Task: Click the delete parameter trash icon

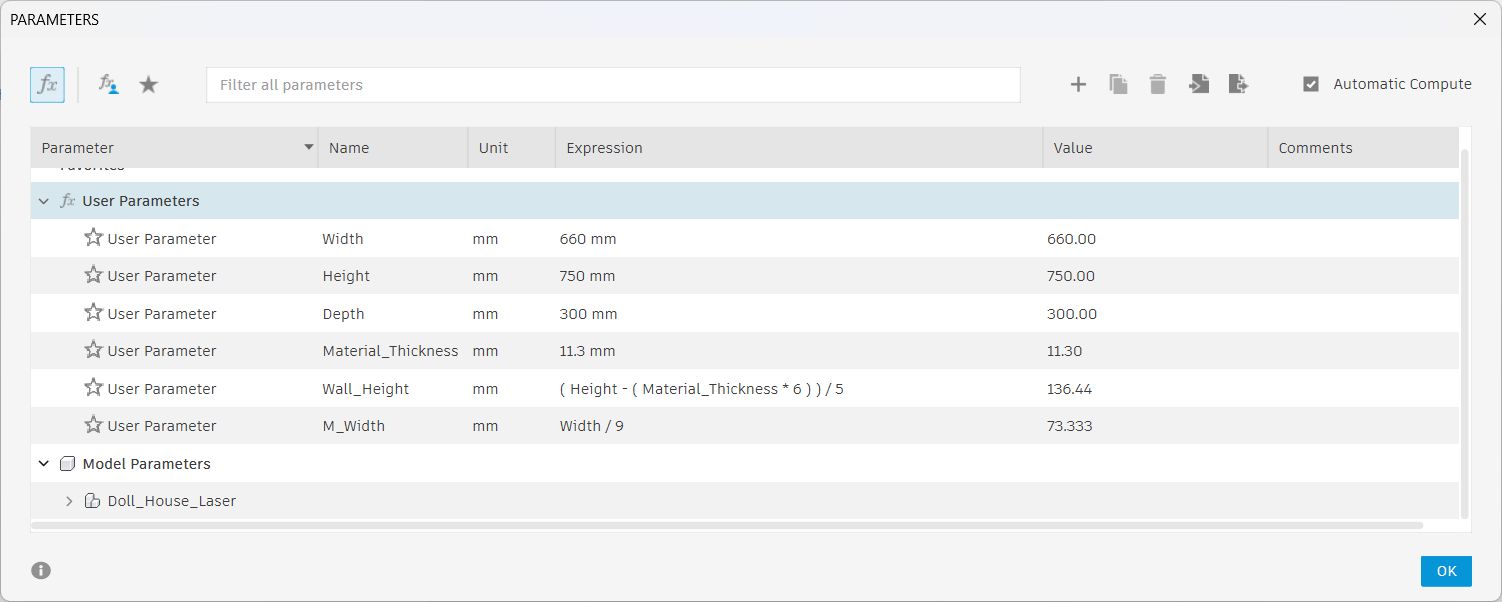Action: tap(1158, 84)
